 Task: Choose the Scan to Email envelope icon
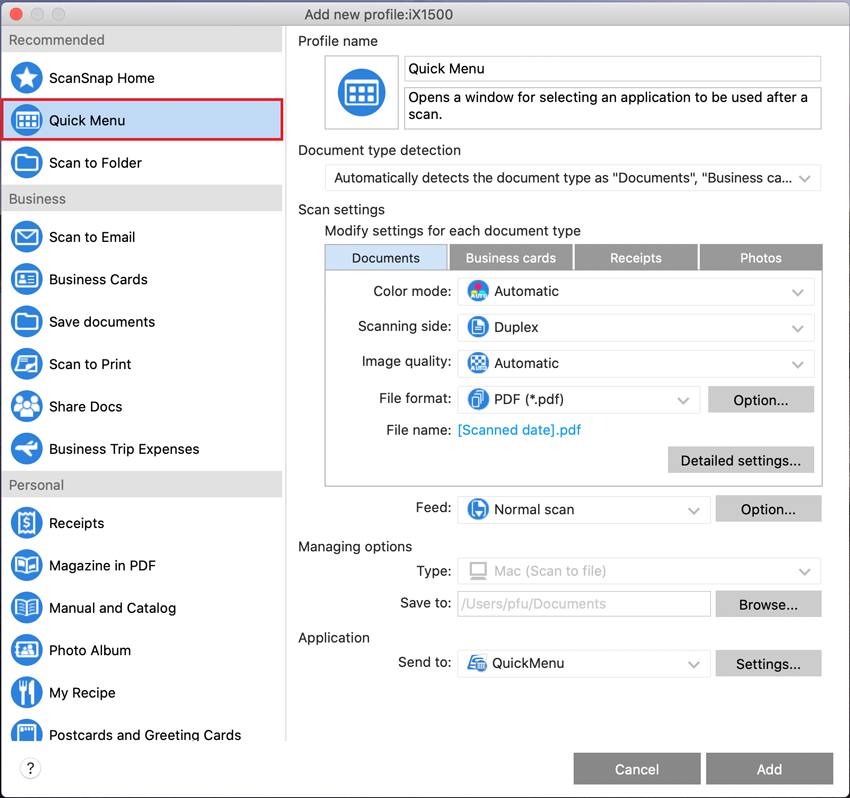[27, 237]
